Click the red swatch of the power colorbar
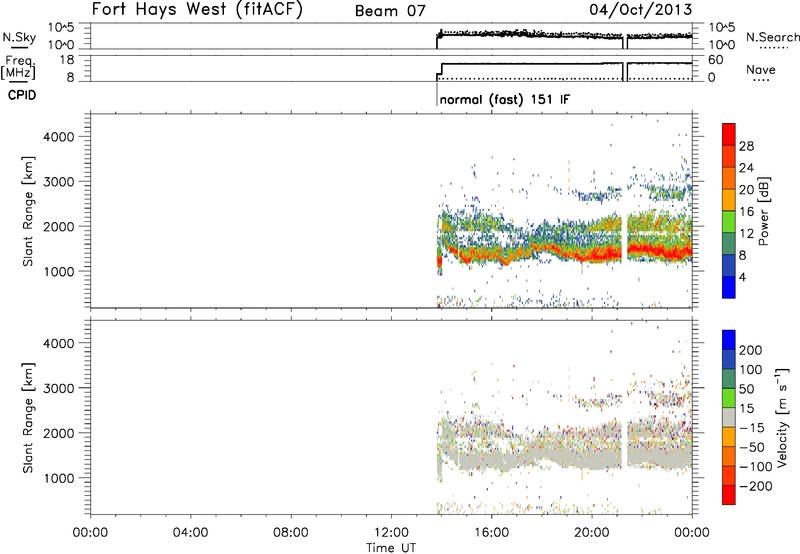 (729, 134)
